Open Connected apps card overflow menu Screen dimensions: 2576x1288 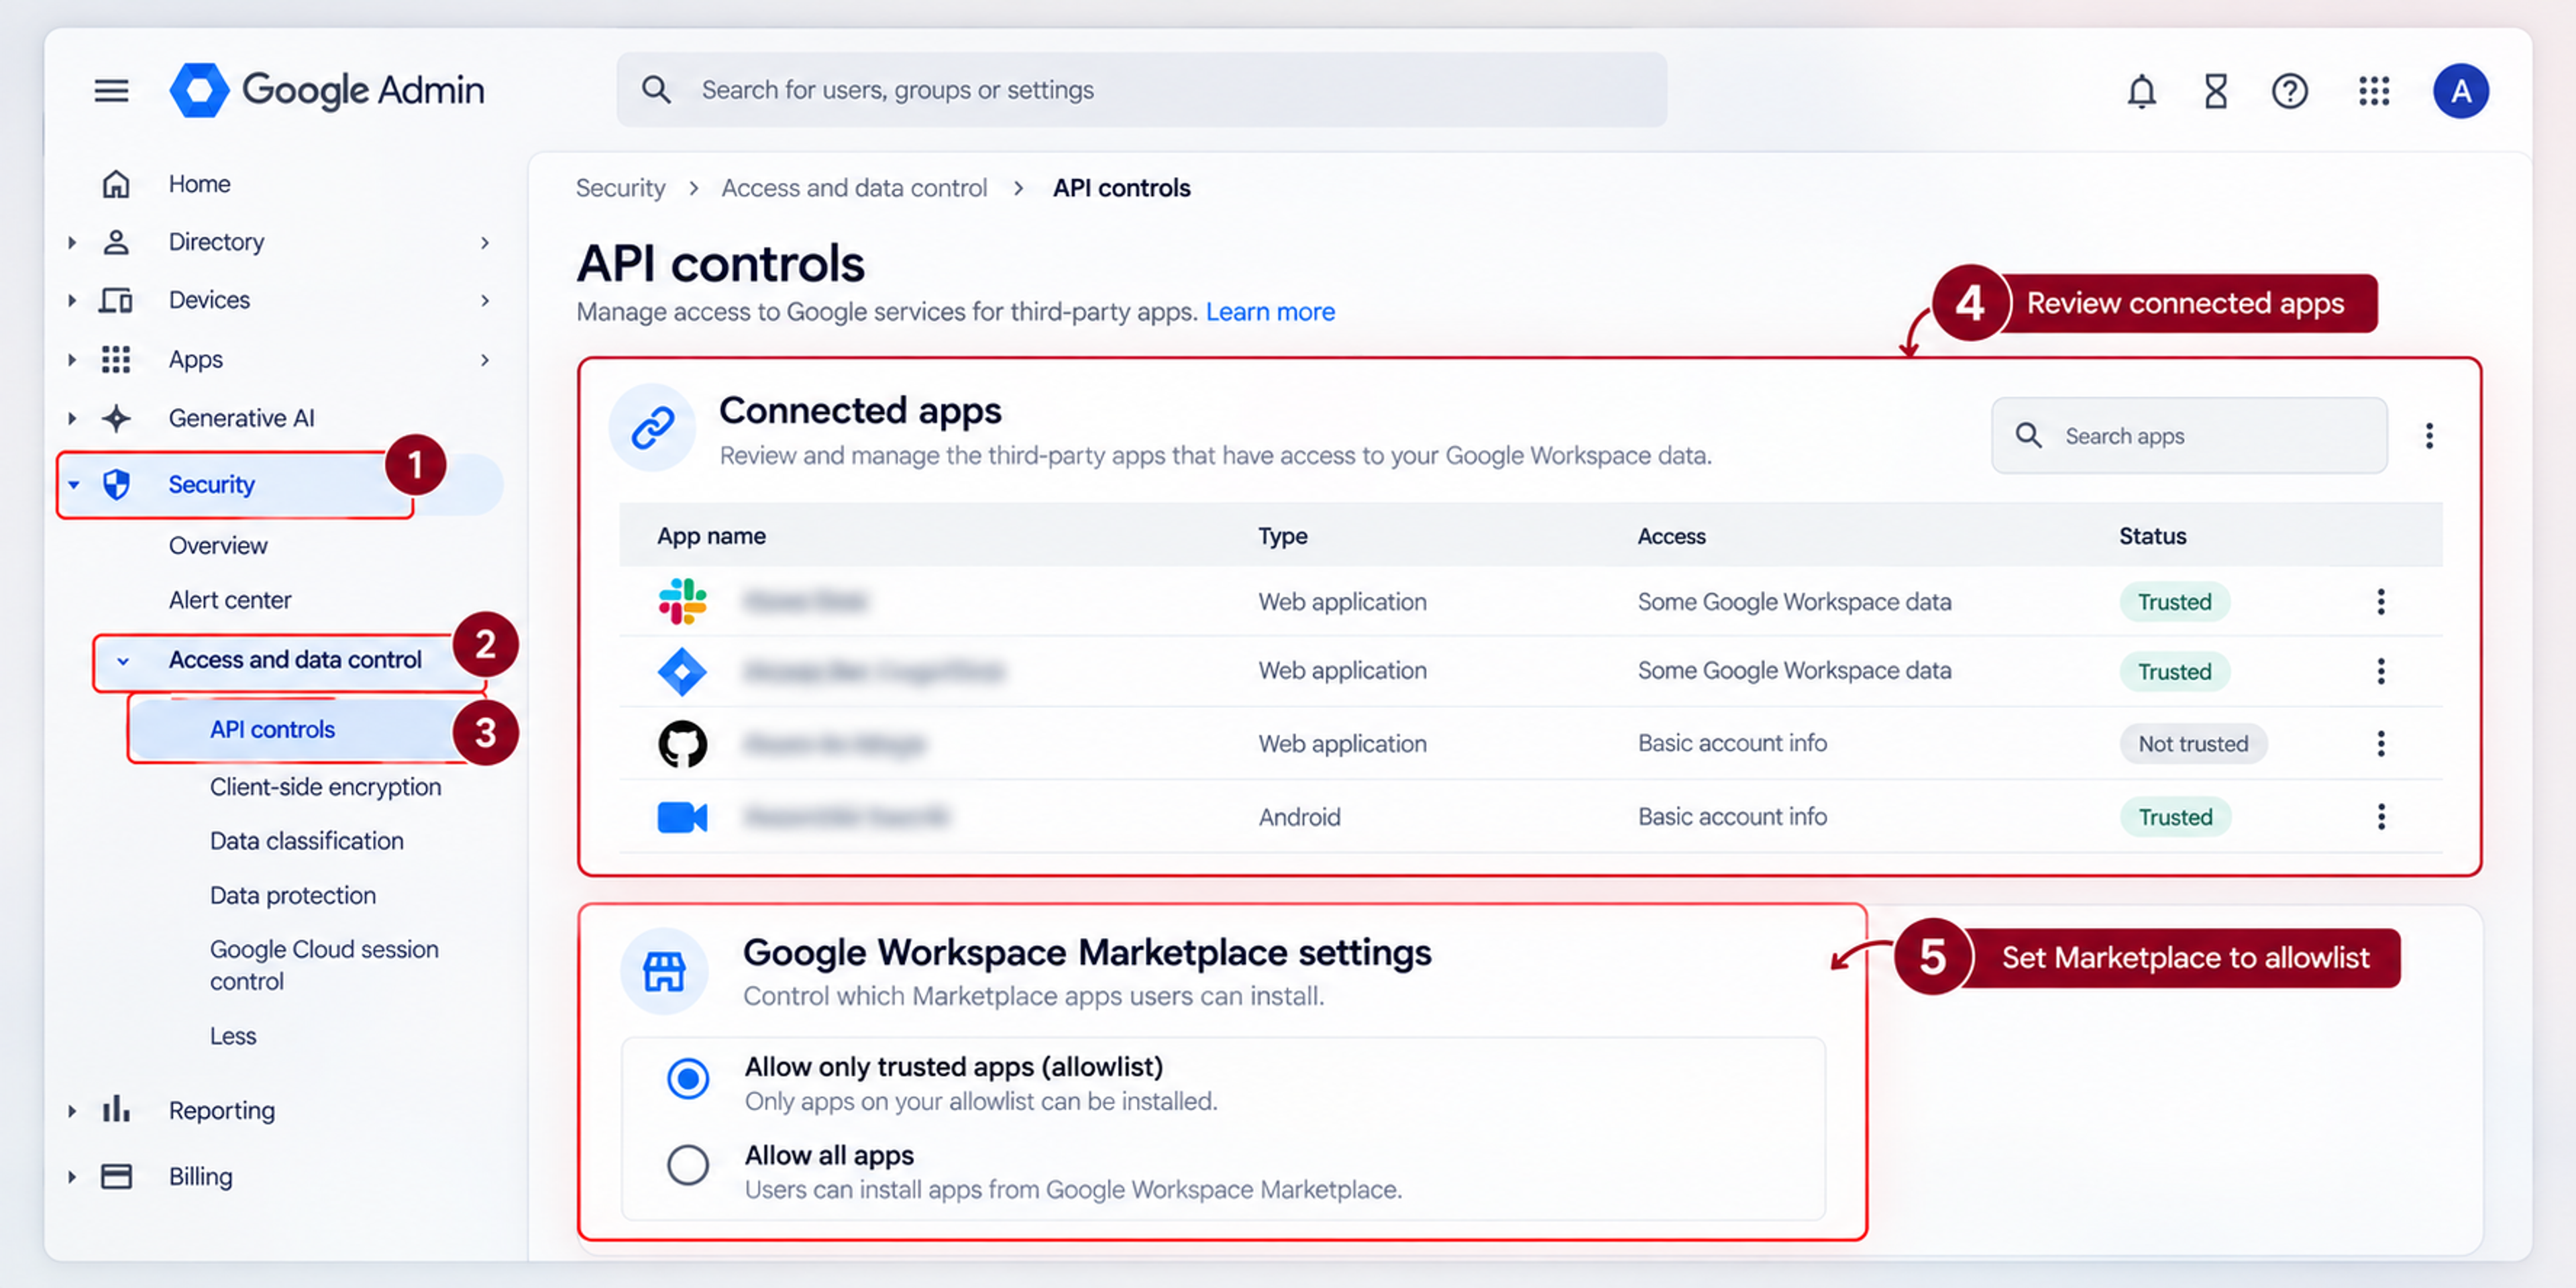[x=2429, y=436]
